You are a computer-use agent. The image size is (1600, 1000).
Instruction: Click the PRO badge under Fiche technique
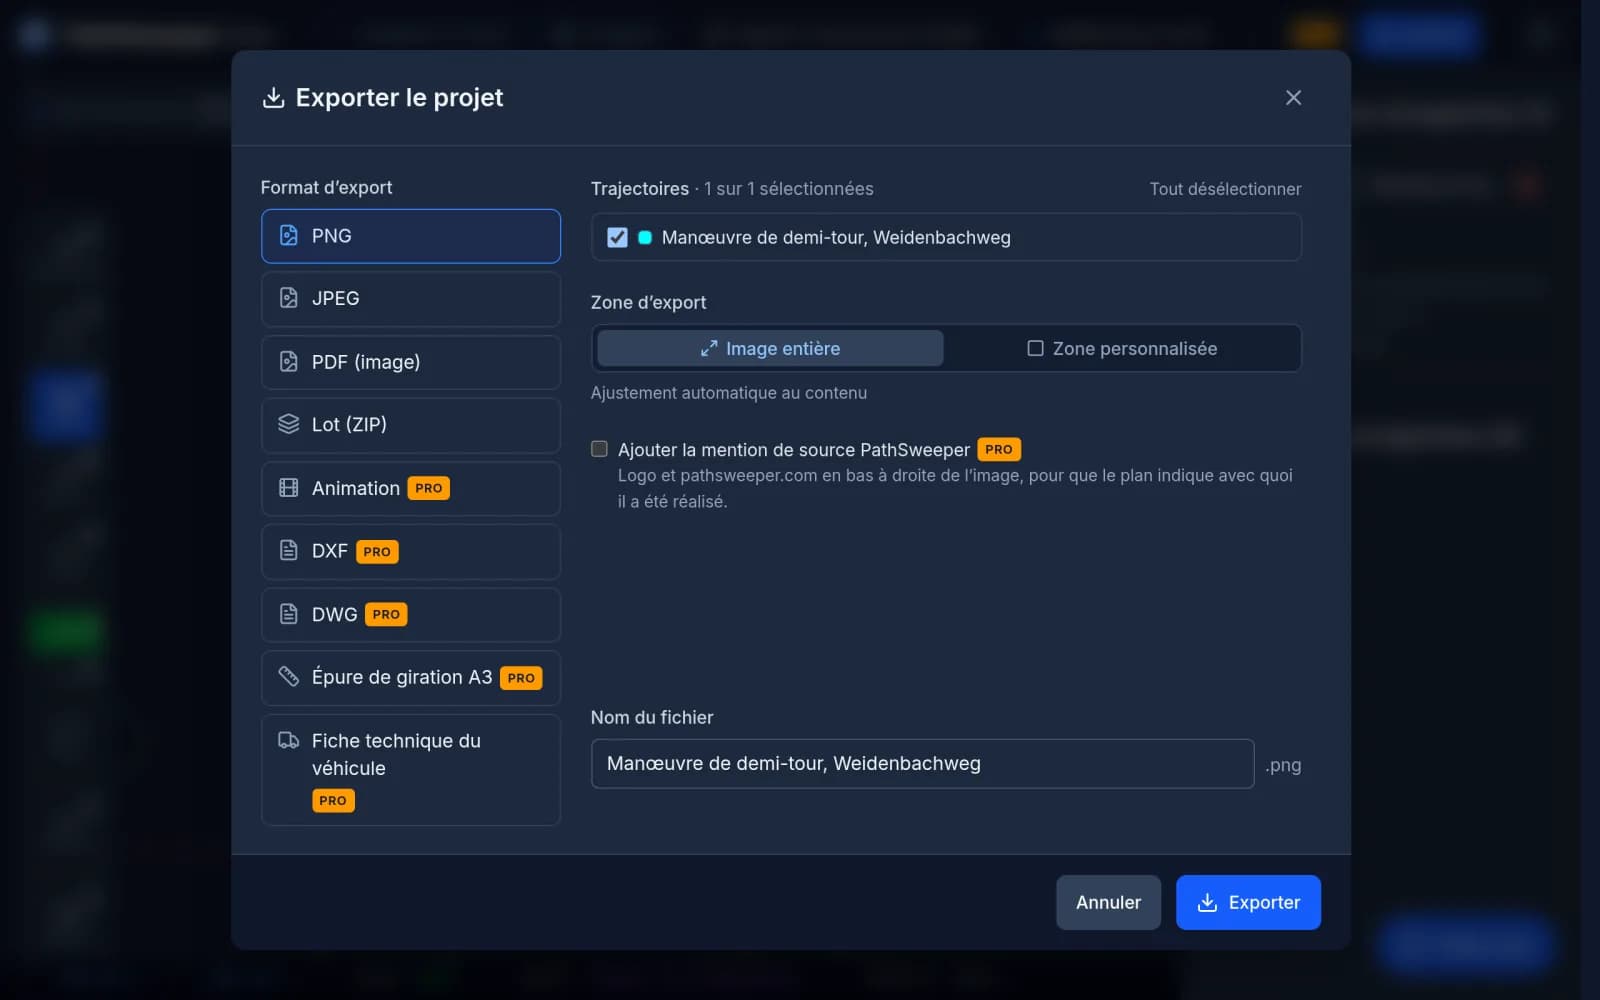pos(333,800)
